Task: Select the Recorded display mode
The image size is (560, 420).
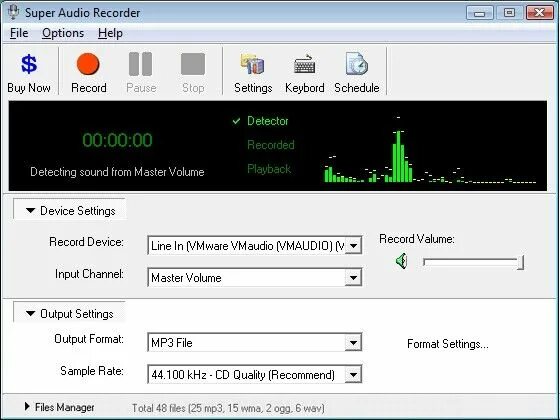Action: tap(271, 145)
